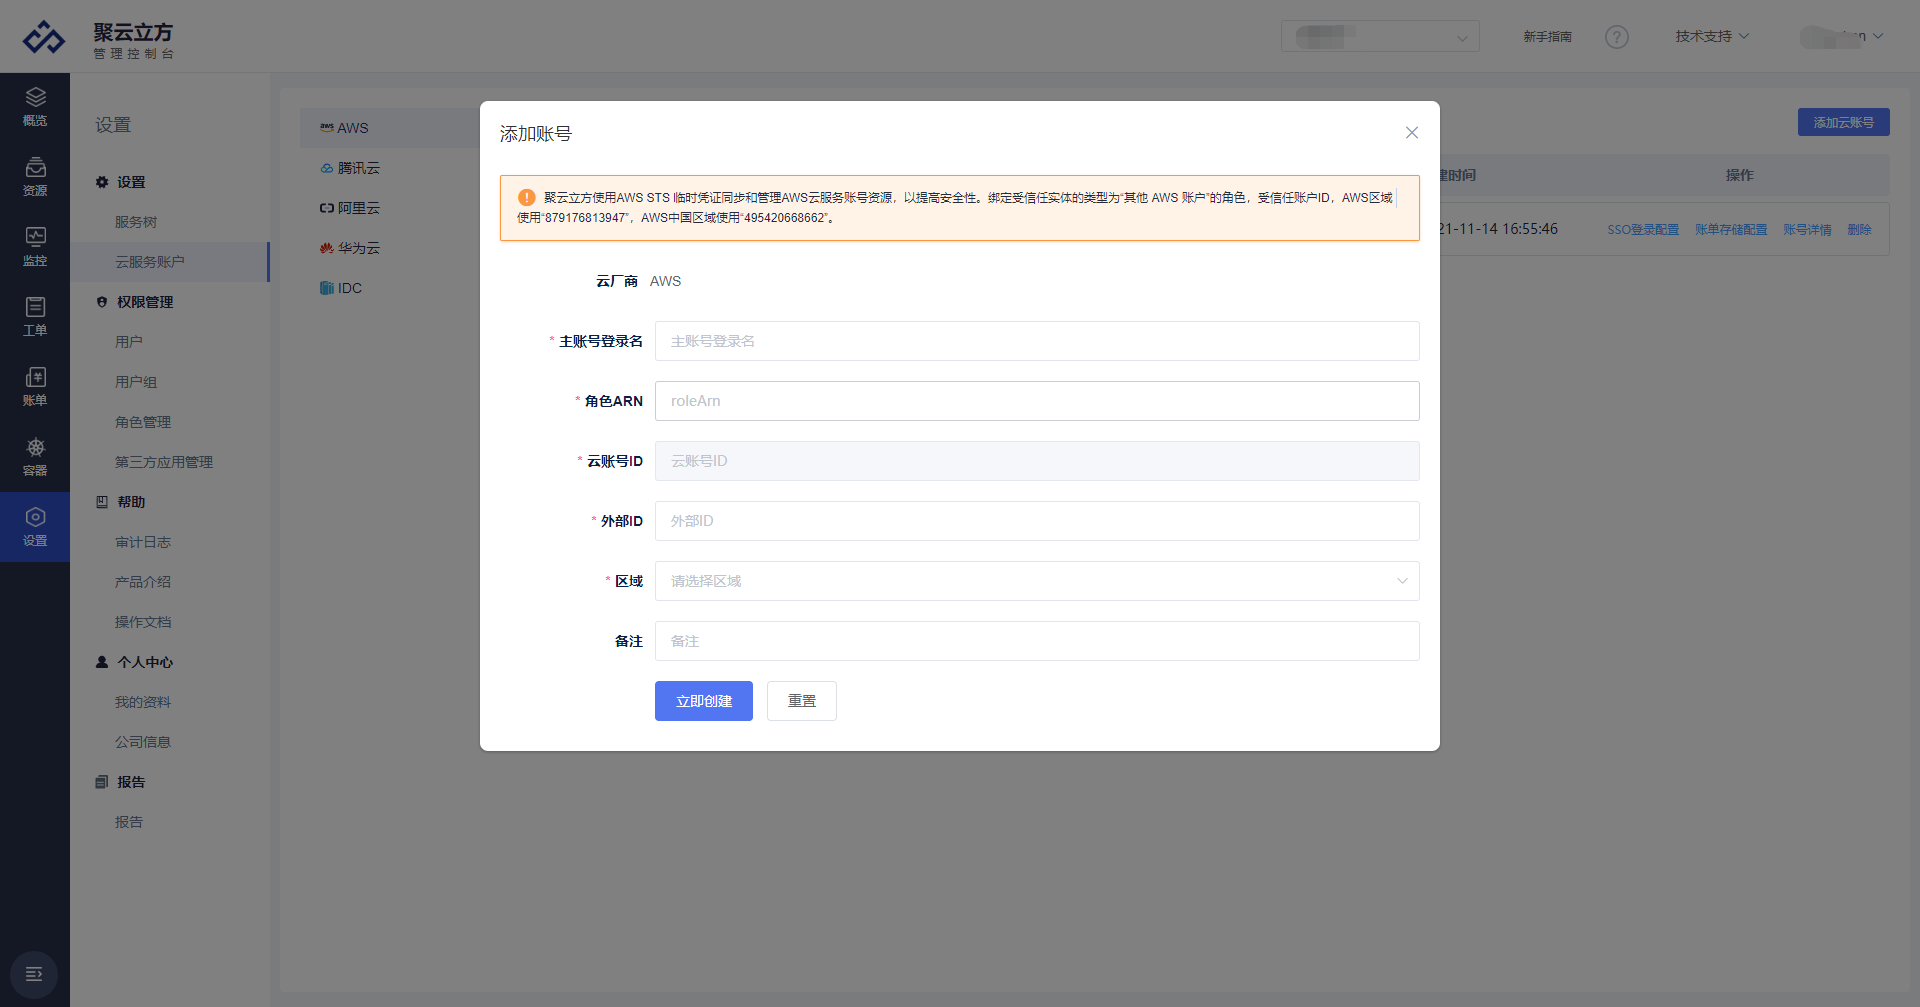The image size is (1920, 1007).
Task: Open the user account dropdown in header
Action: pyautogui.click(x=1841, y=37)
